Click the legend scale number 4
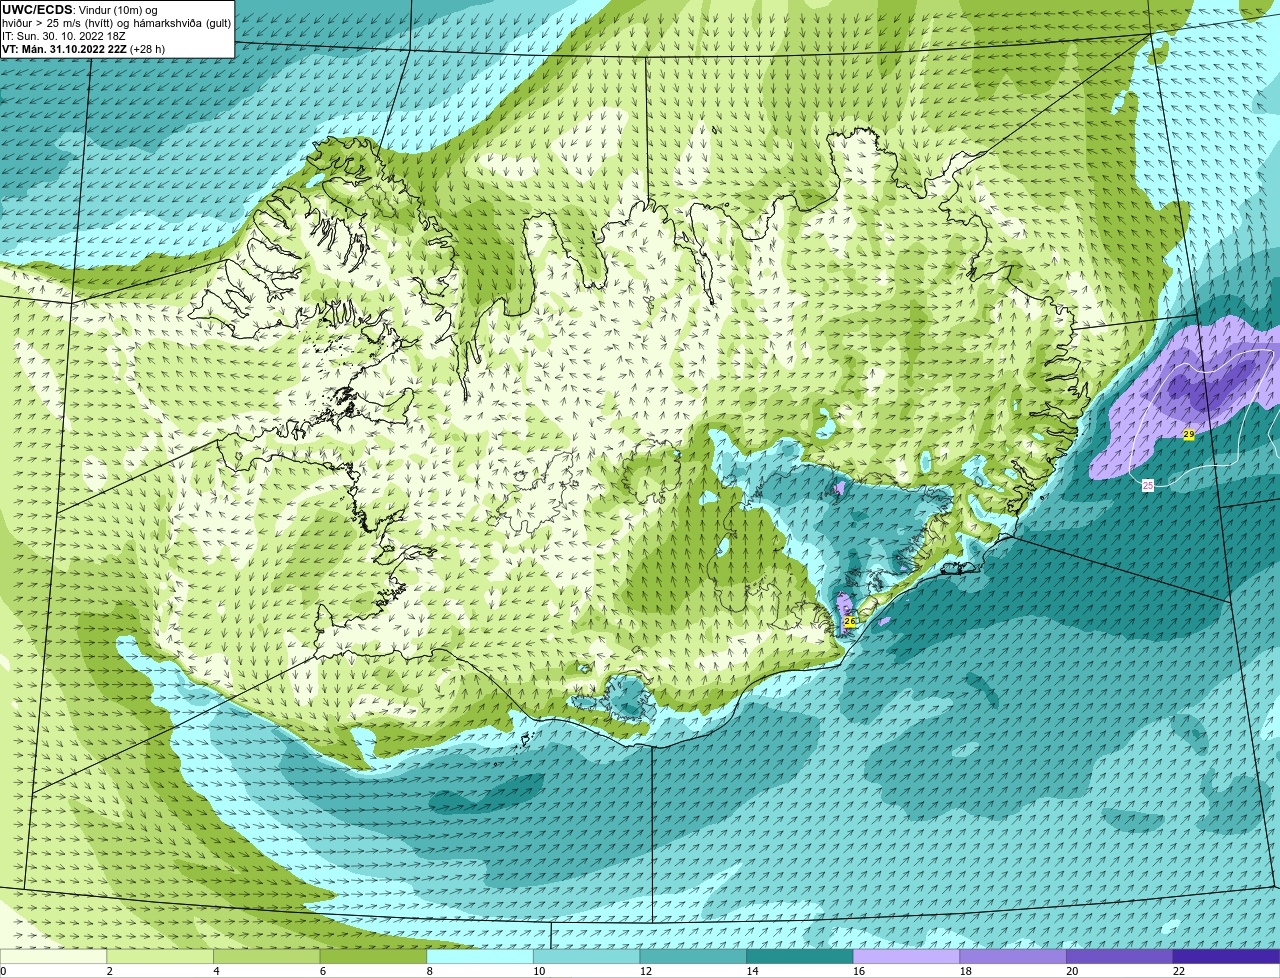The width and height of the screenshot is (1280, 978). coord(217,971)
